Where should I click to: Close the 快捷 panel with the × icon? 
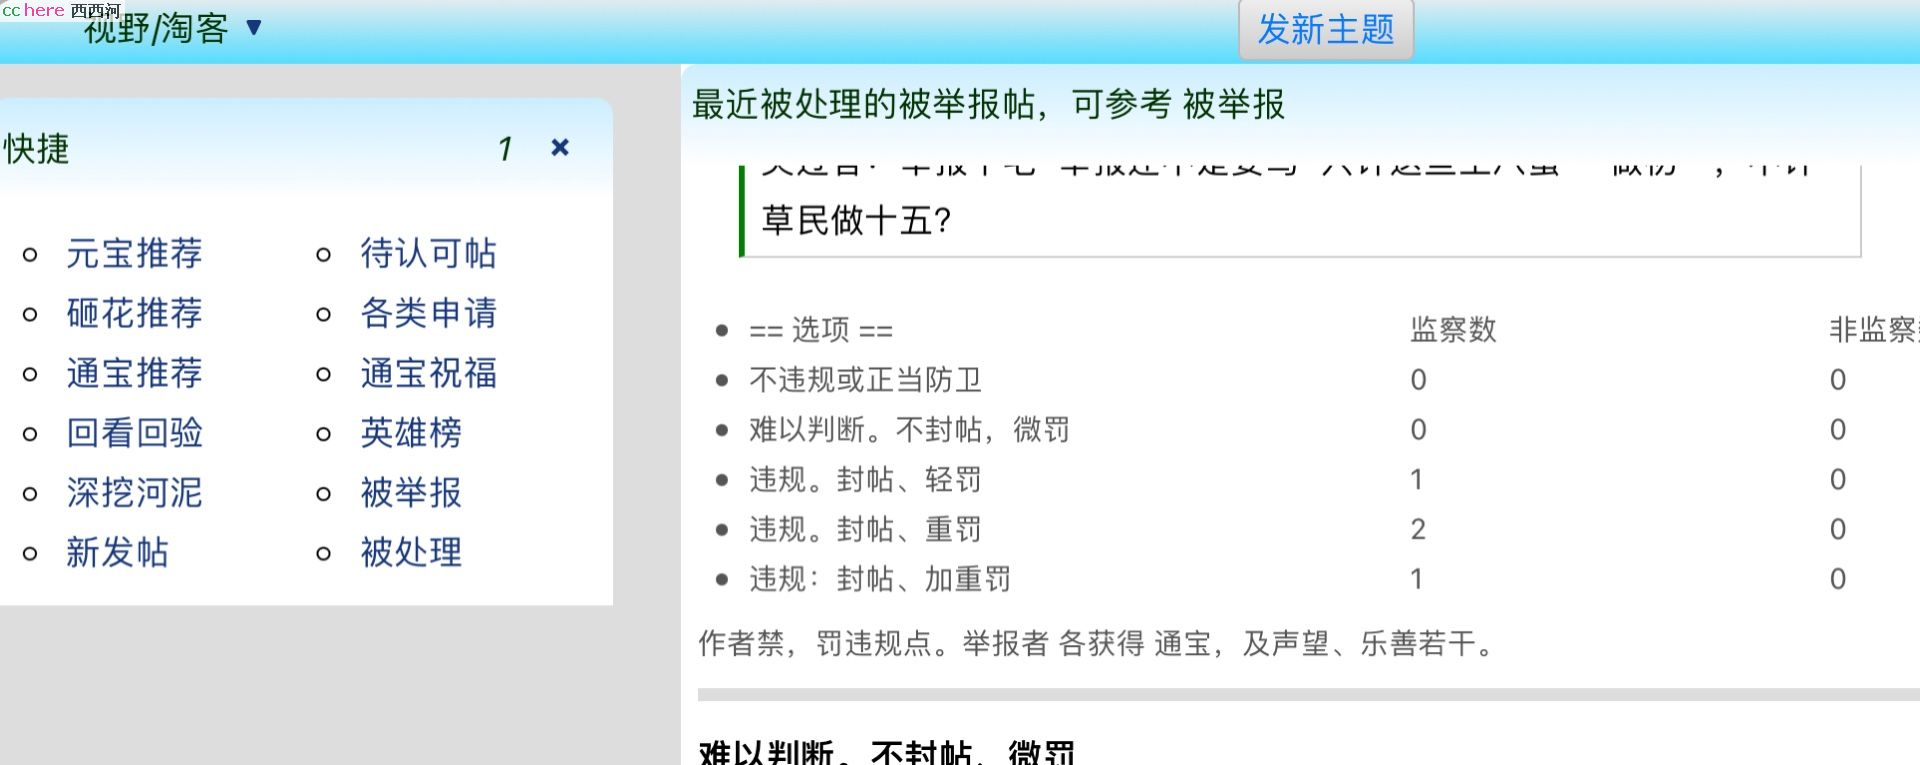[560, 148]
